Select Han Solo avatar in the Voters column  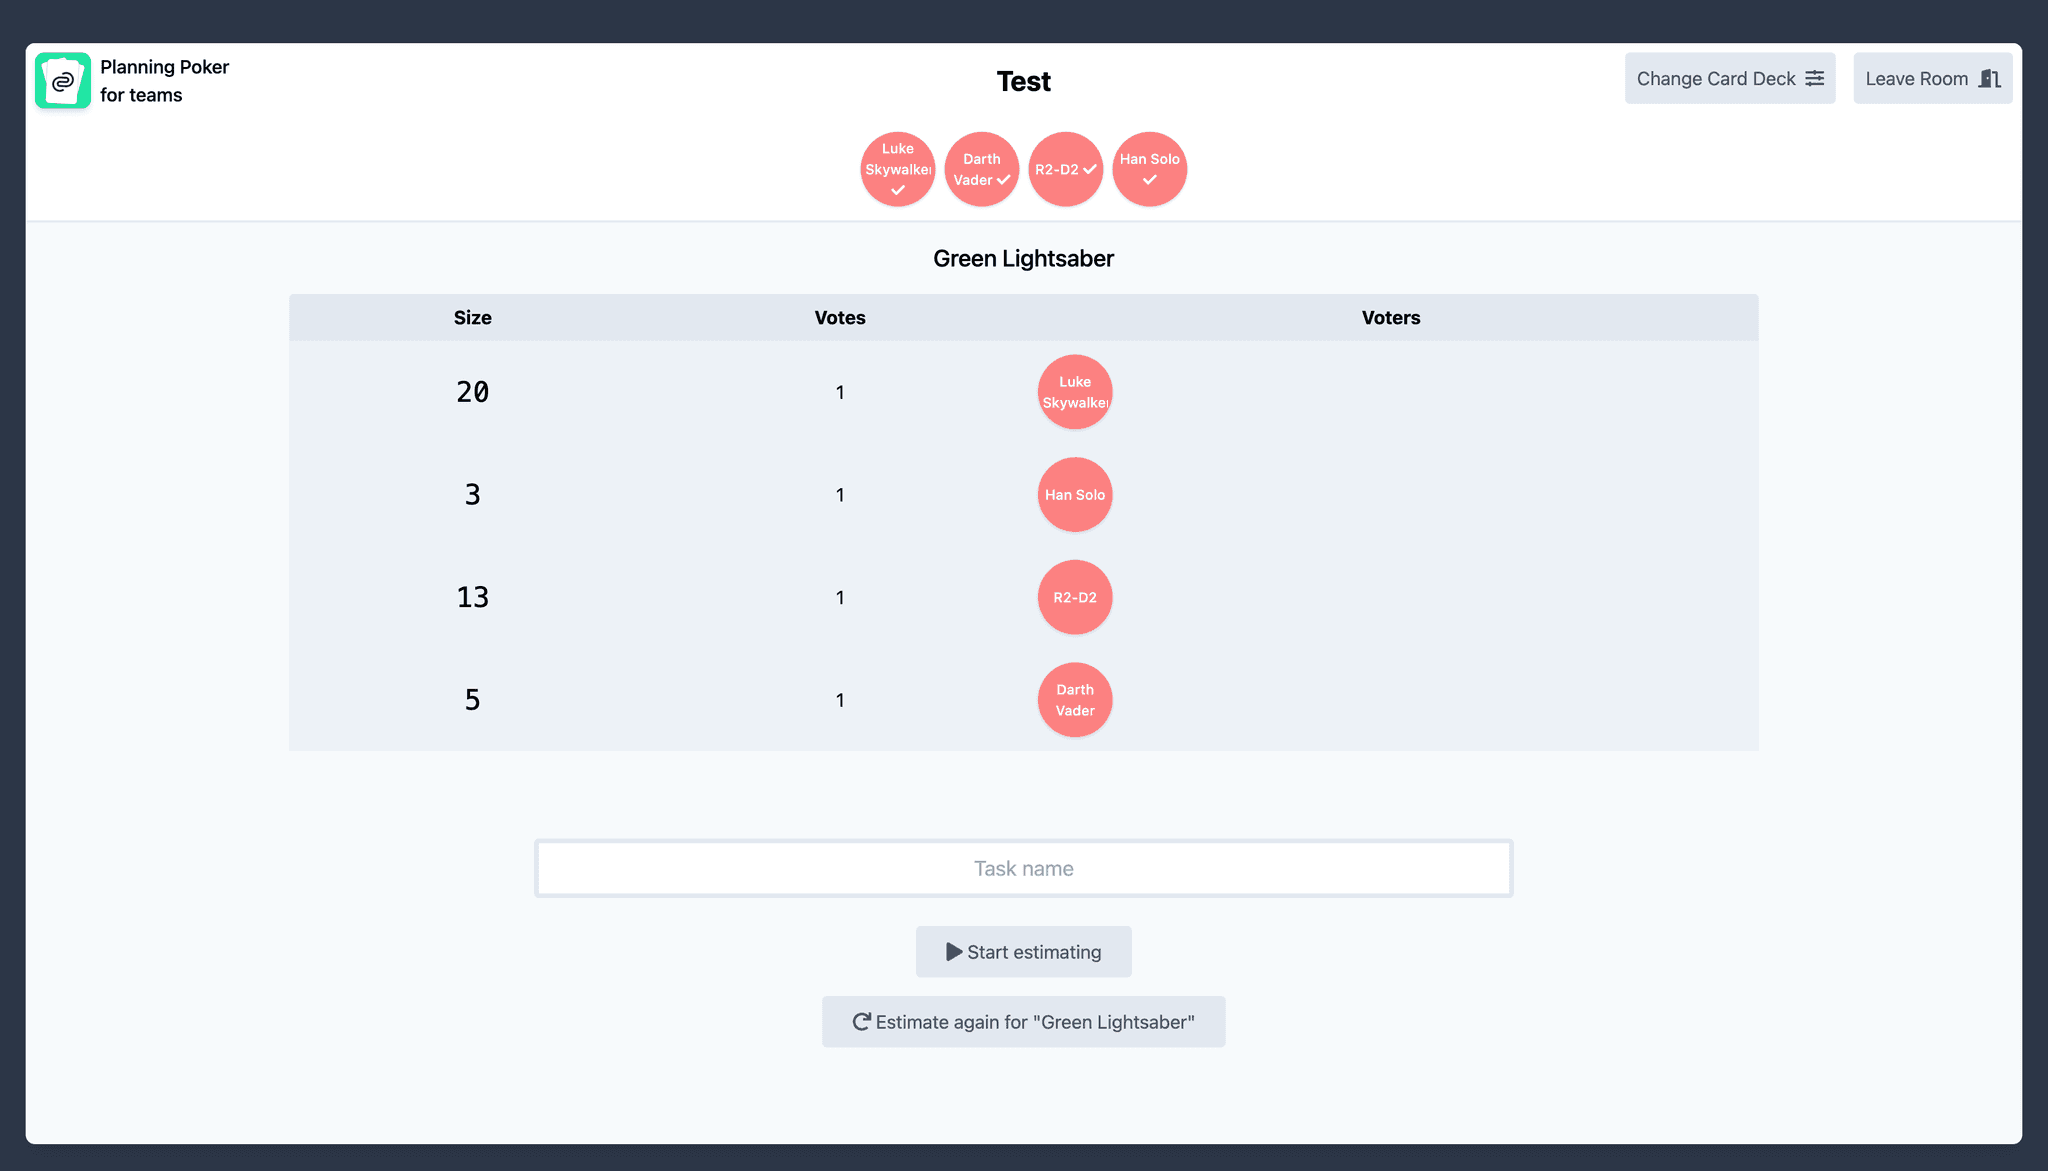click(x=1075, y=495)
